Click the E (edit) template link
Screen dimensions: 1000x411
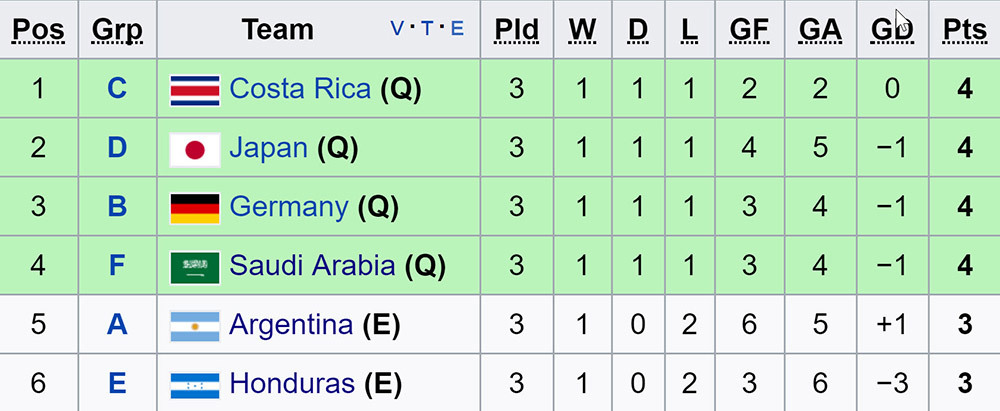coord(458,29)
